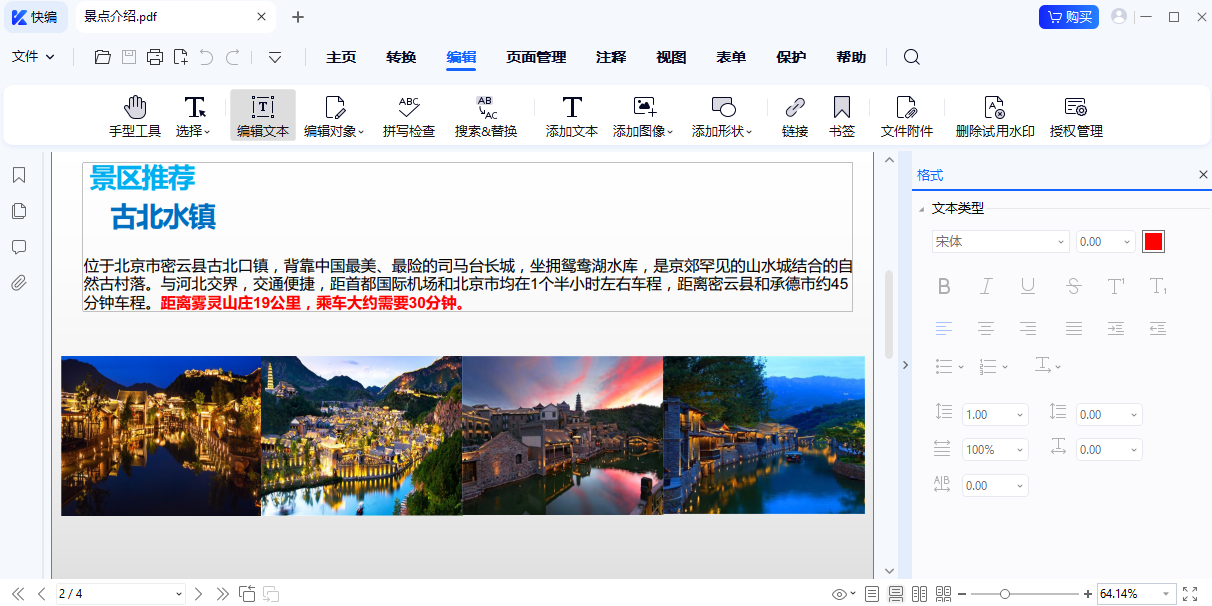Viewport: 1212px width, 606px height.
Task: Toggle Superscript formatting
Action: pos(1116,287)
